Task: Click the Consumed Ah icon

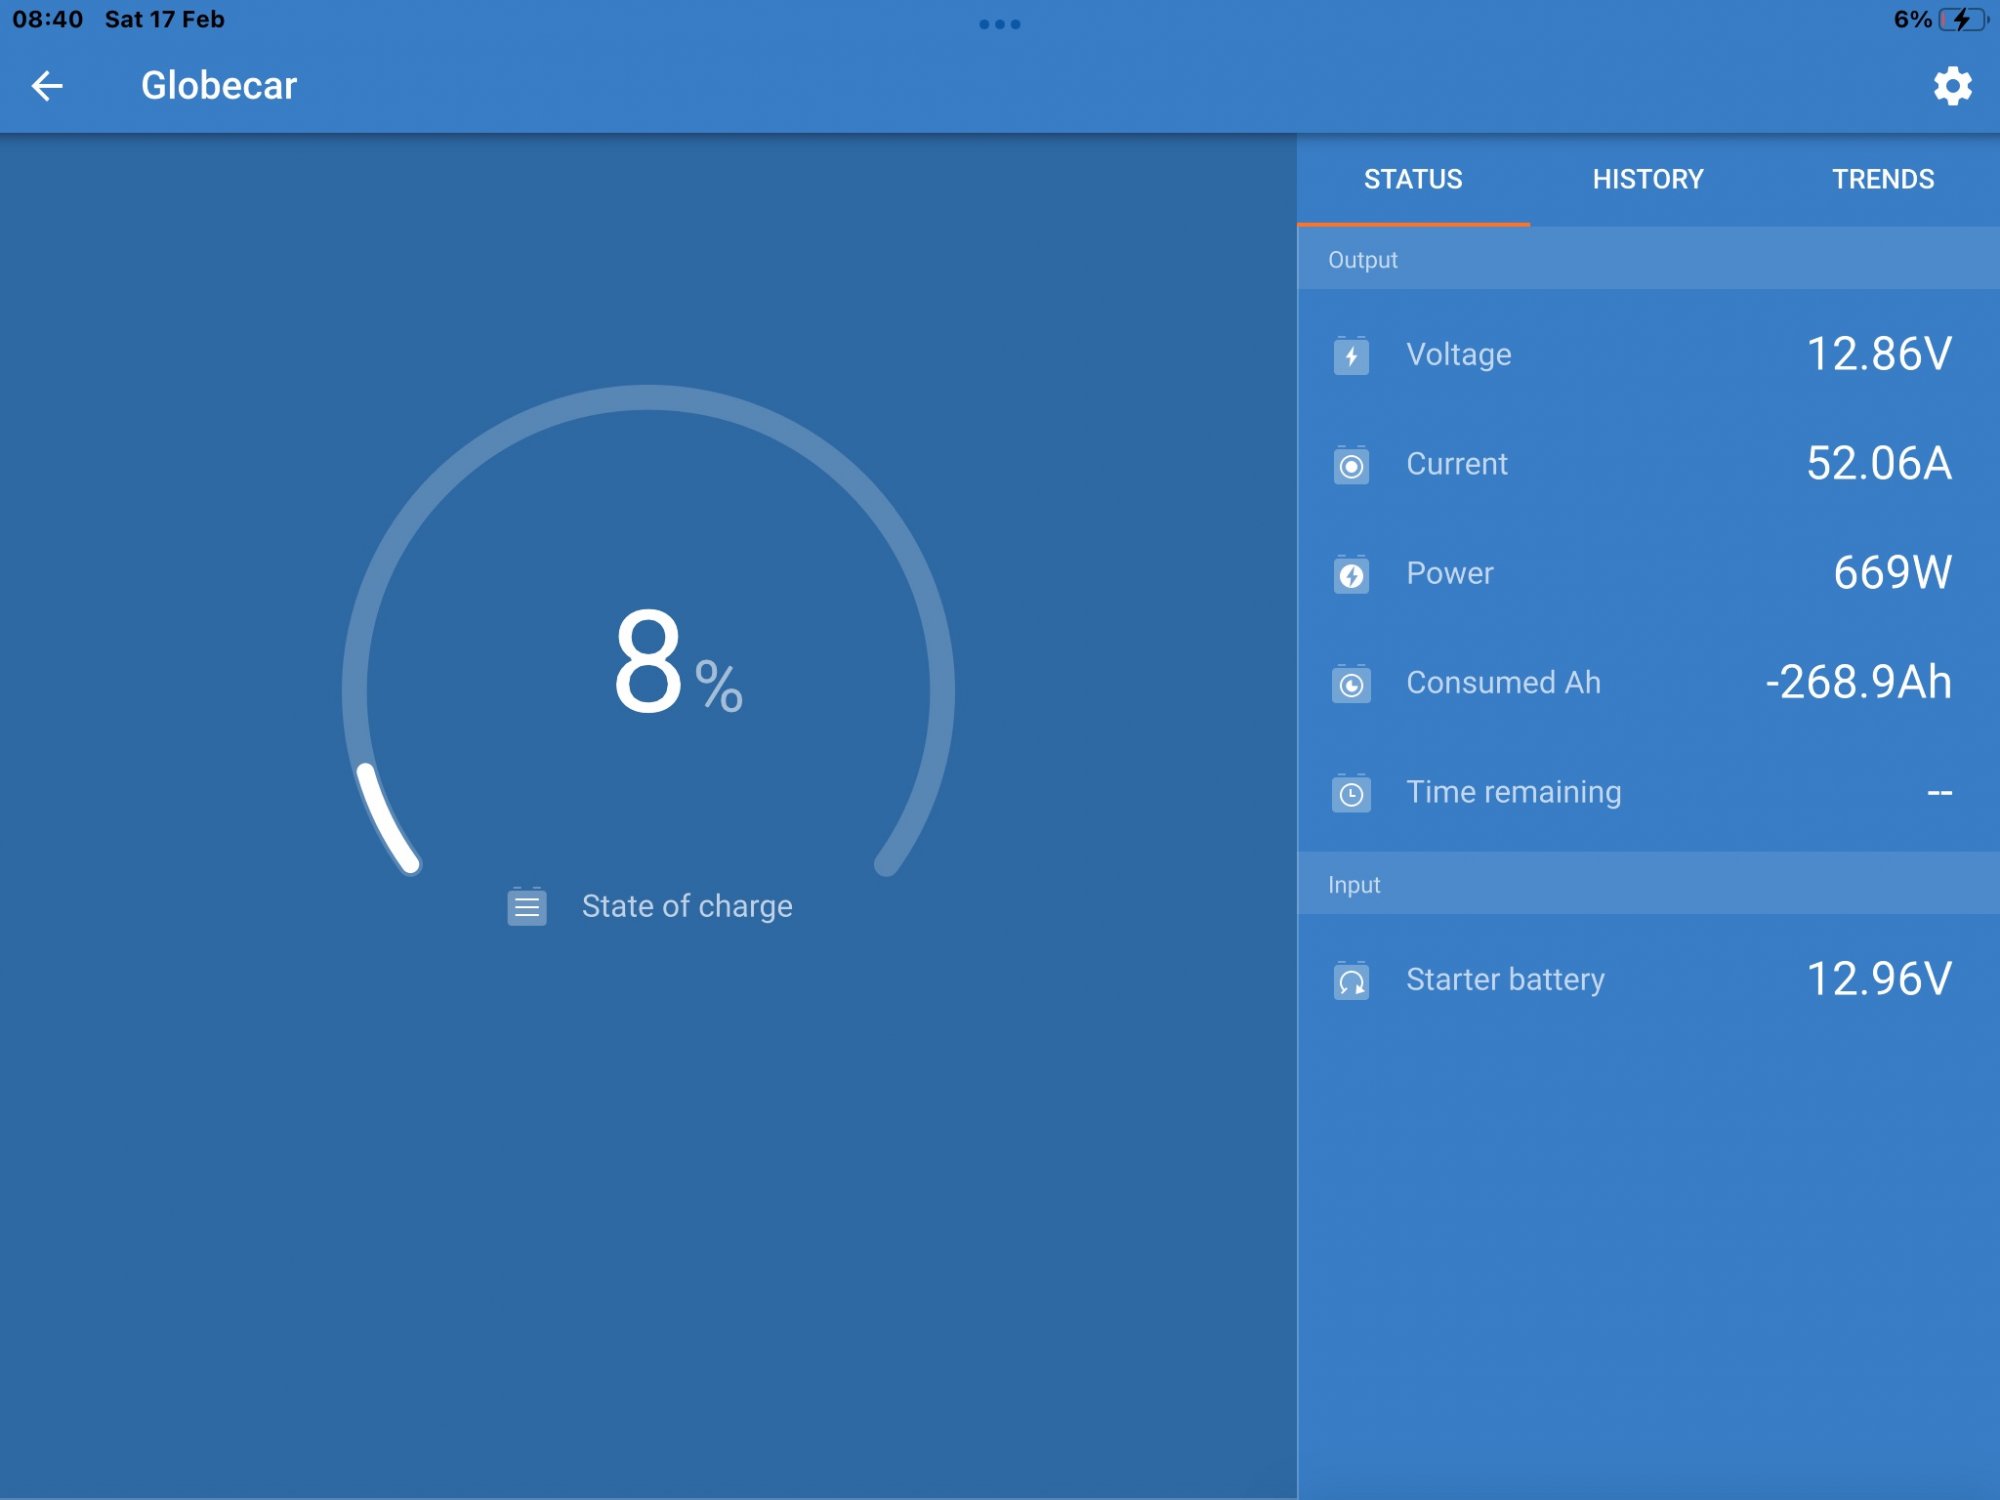Action: click(x=1351, y=684)
